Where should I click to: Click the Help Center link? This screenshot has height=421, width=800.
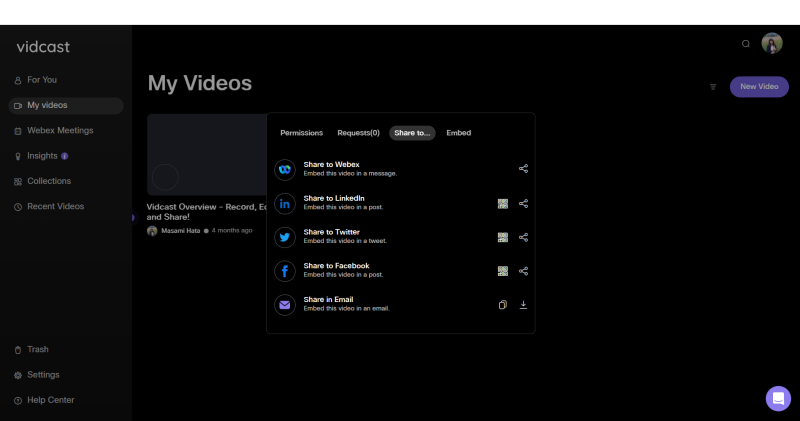coord(50,400)
